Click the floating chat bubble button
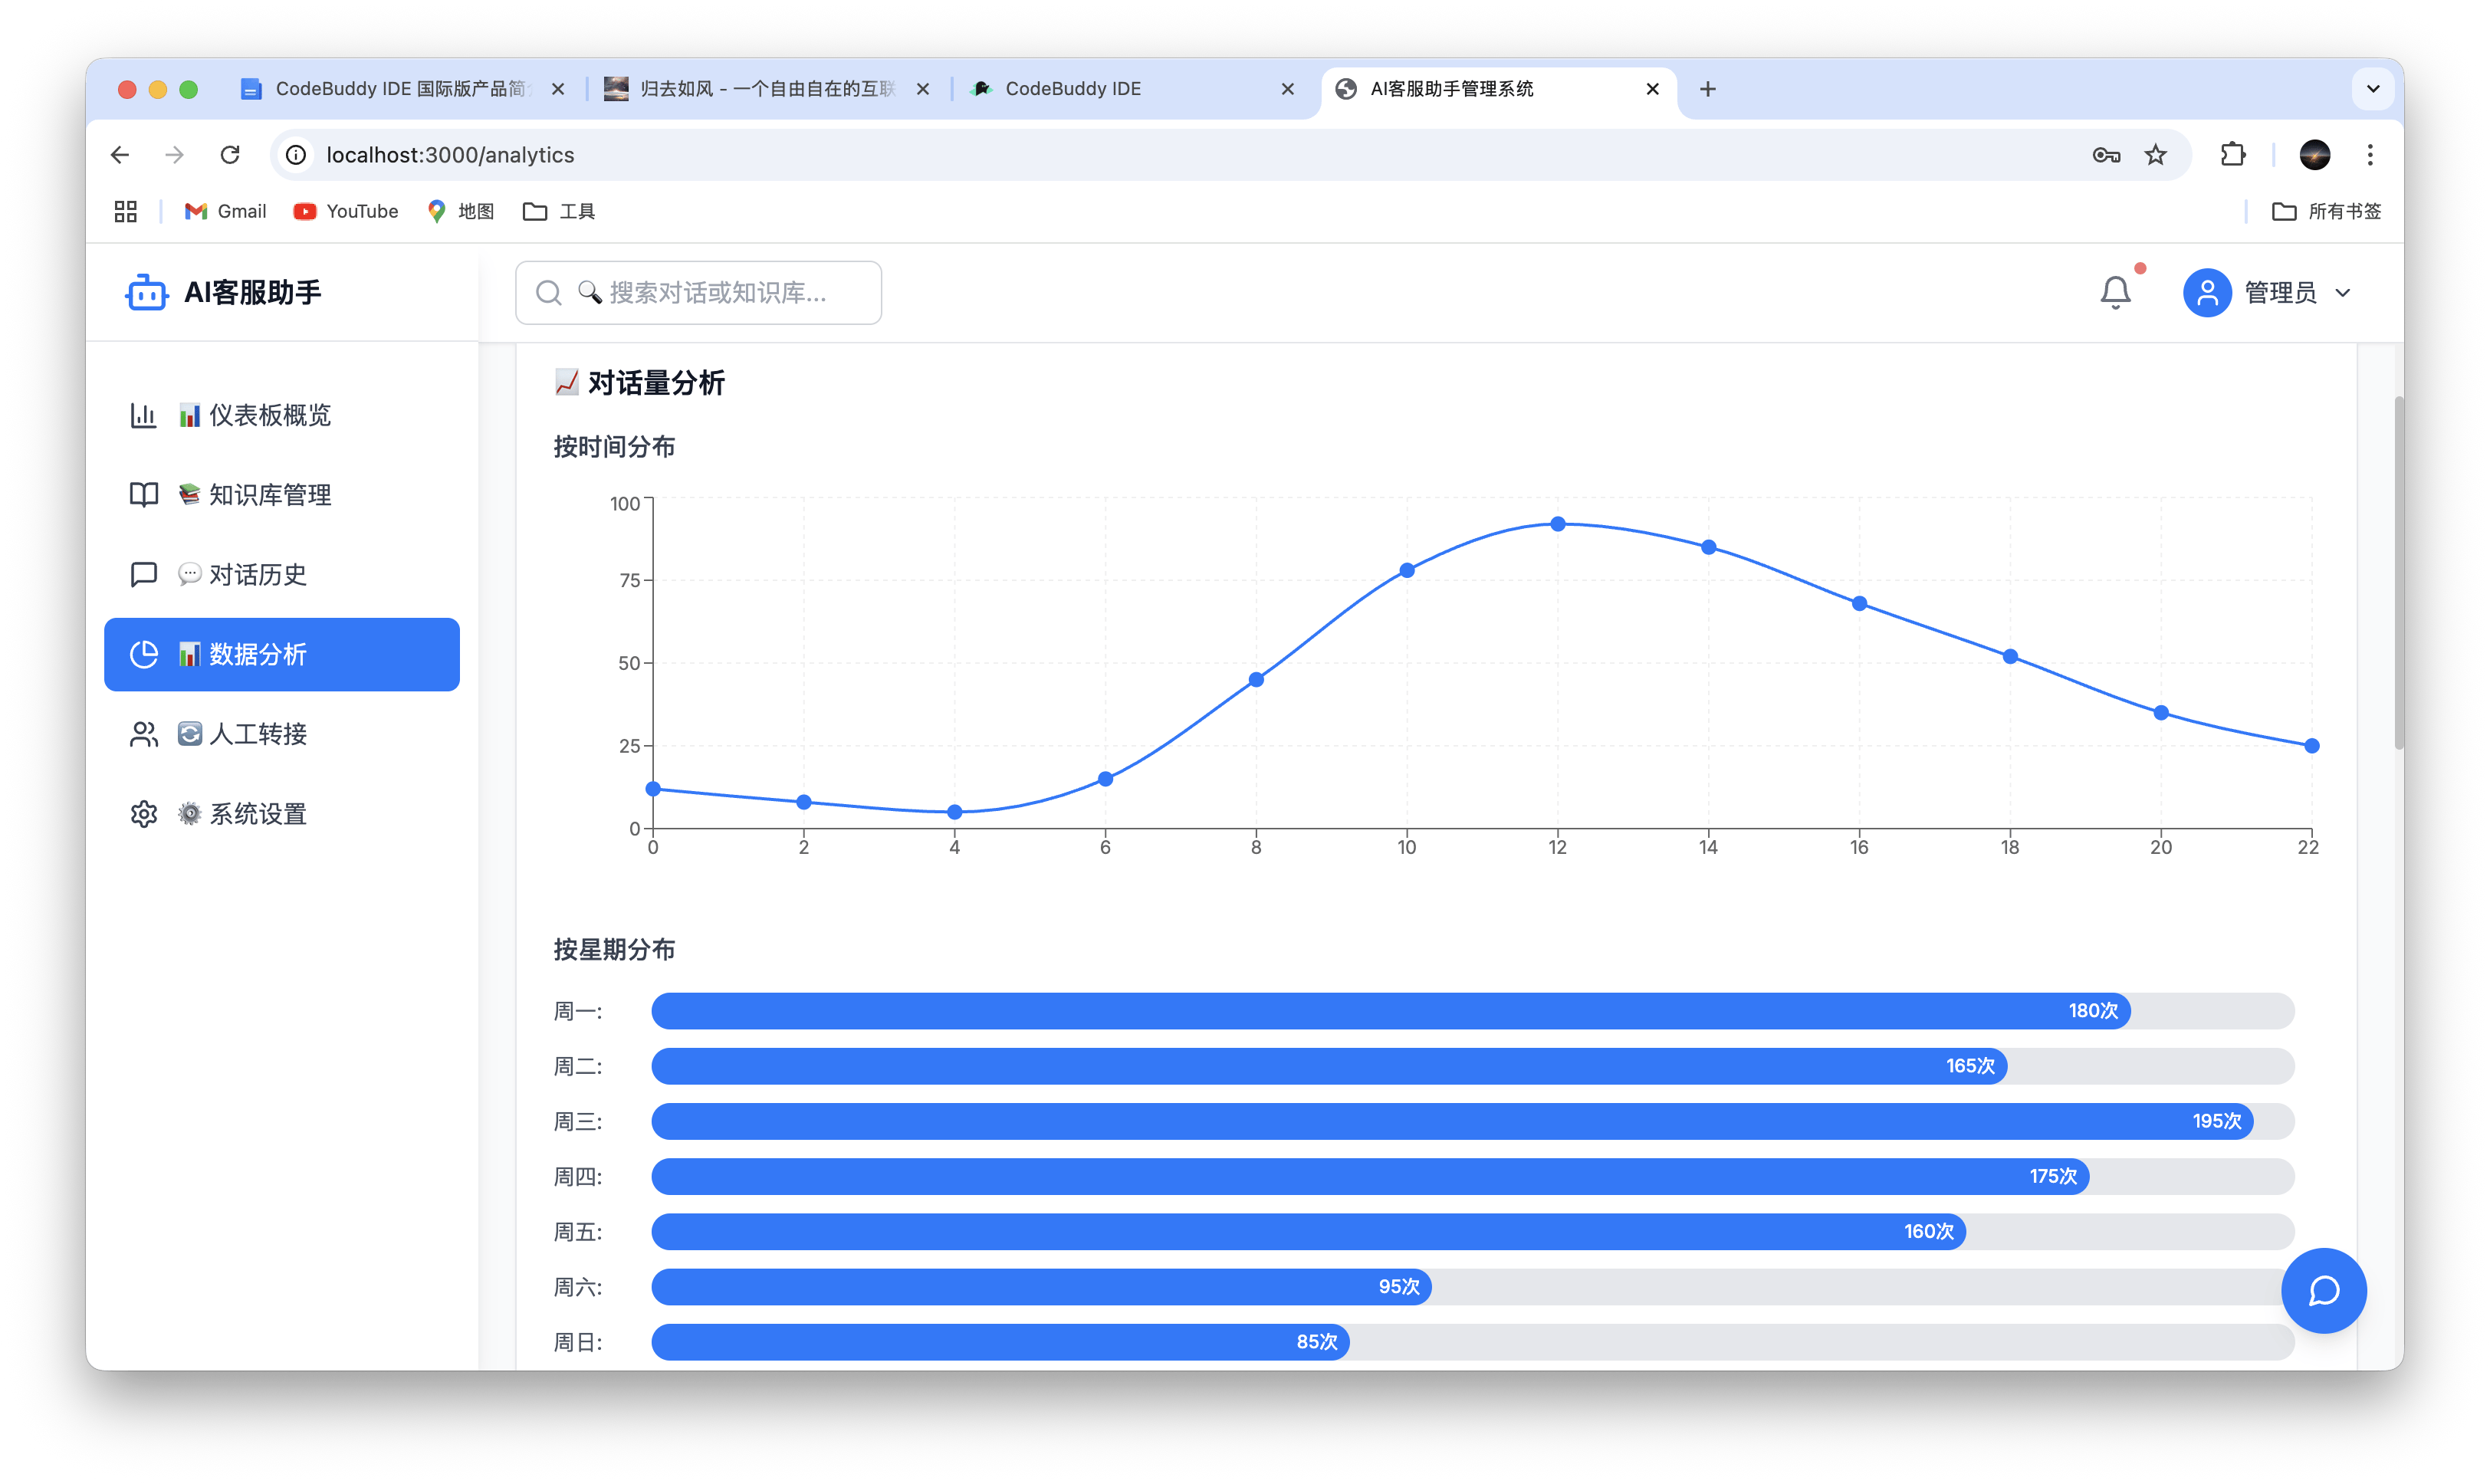This screenshot has height=1484, width=2490. tap(2323, 1290)
